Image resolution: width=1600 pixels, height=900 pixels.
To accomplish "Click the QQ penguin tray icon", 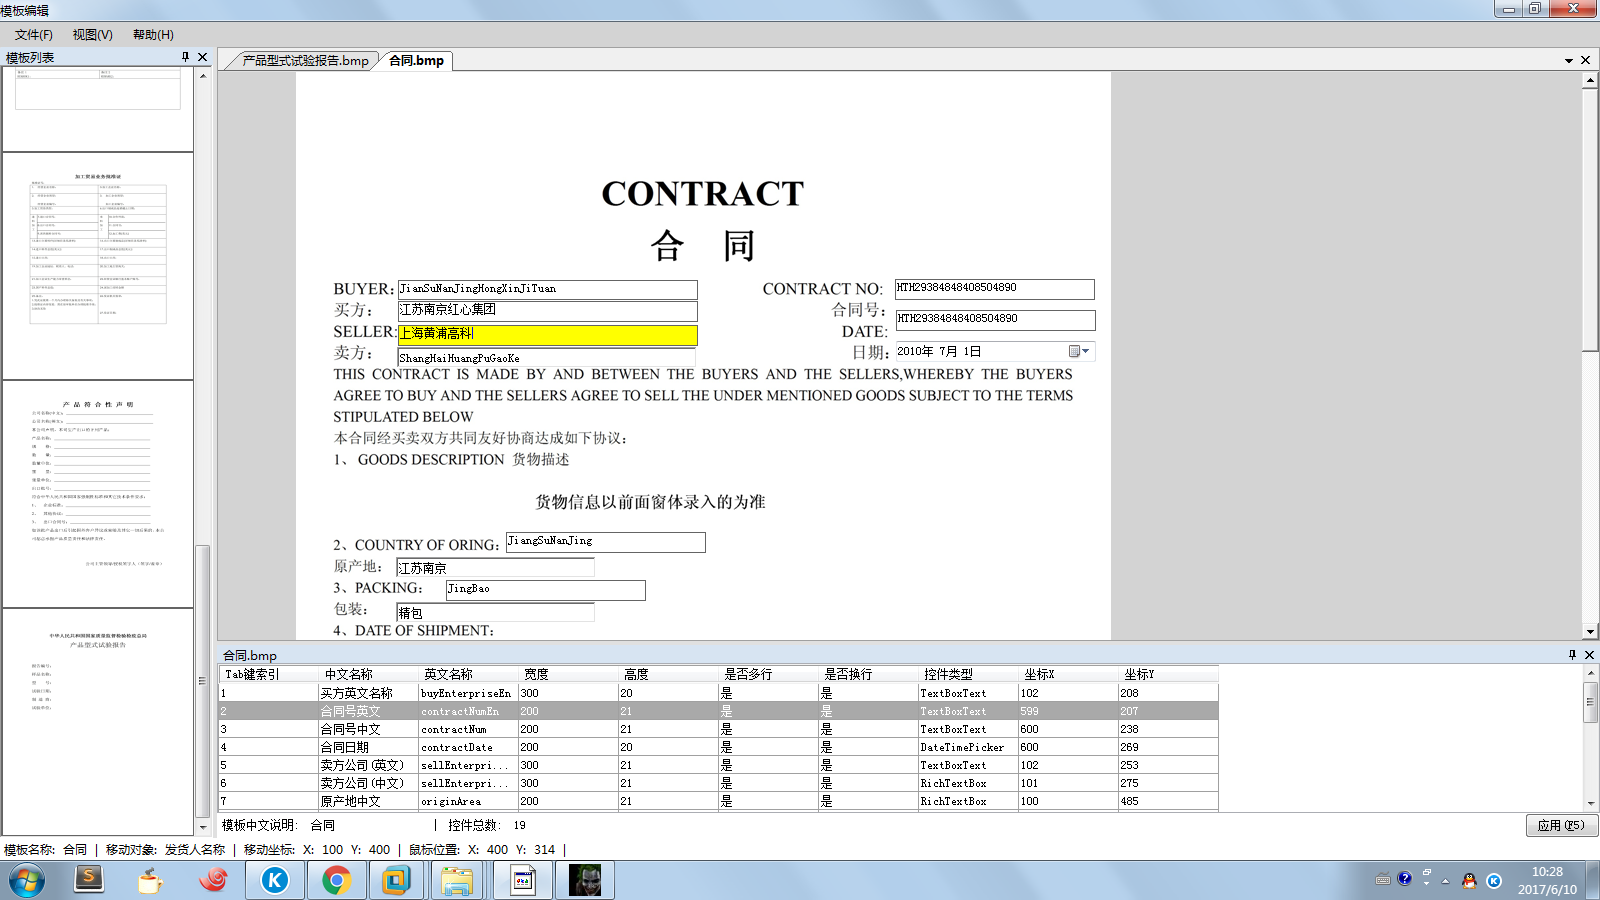I will coord(1469,881).
